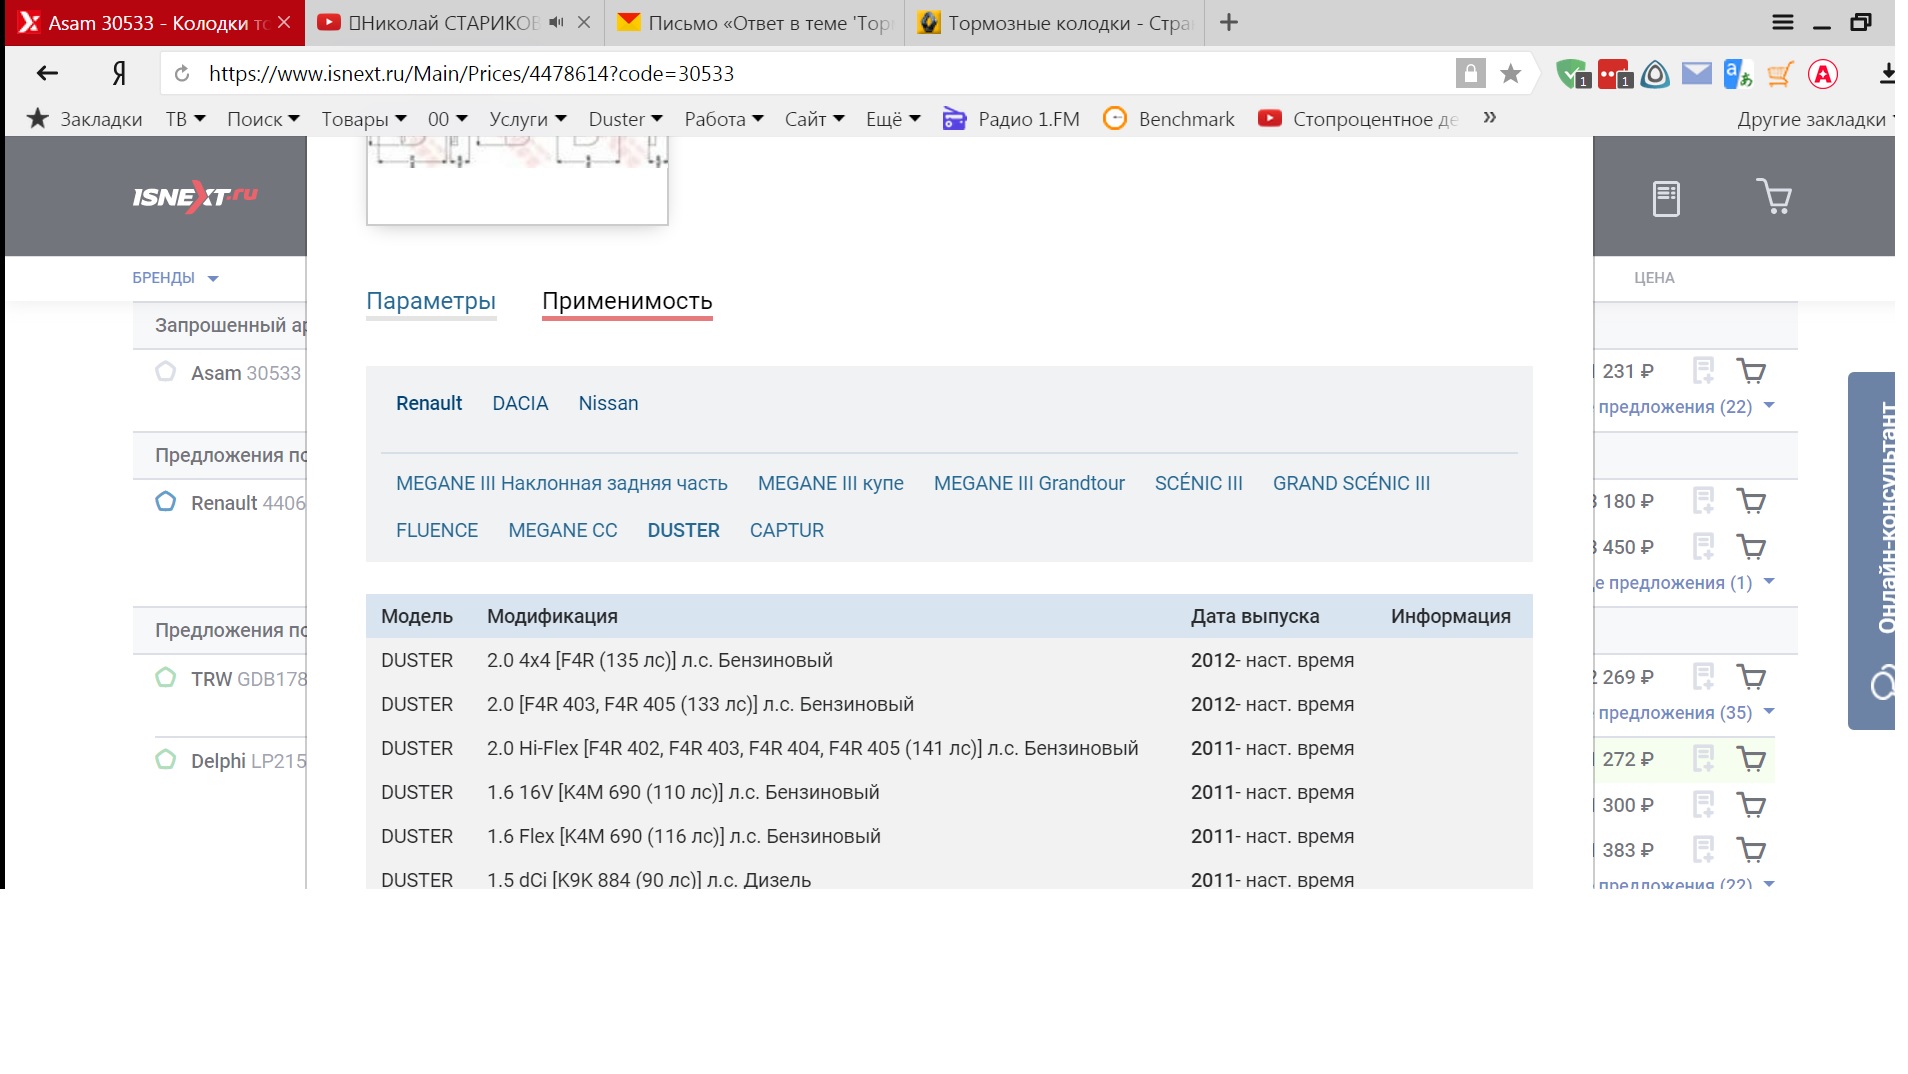Select the Nissan make filter
Image resolution: width=1908 pixels, height=1074 pixels.
click(608, 403)
